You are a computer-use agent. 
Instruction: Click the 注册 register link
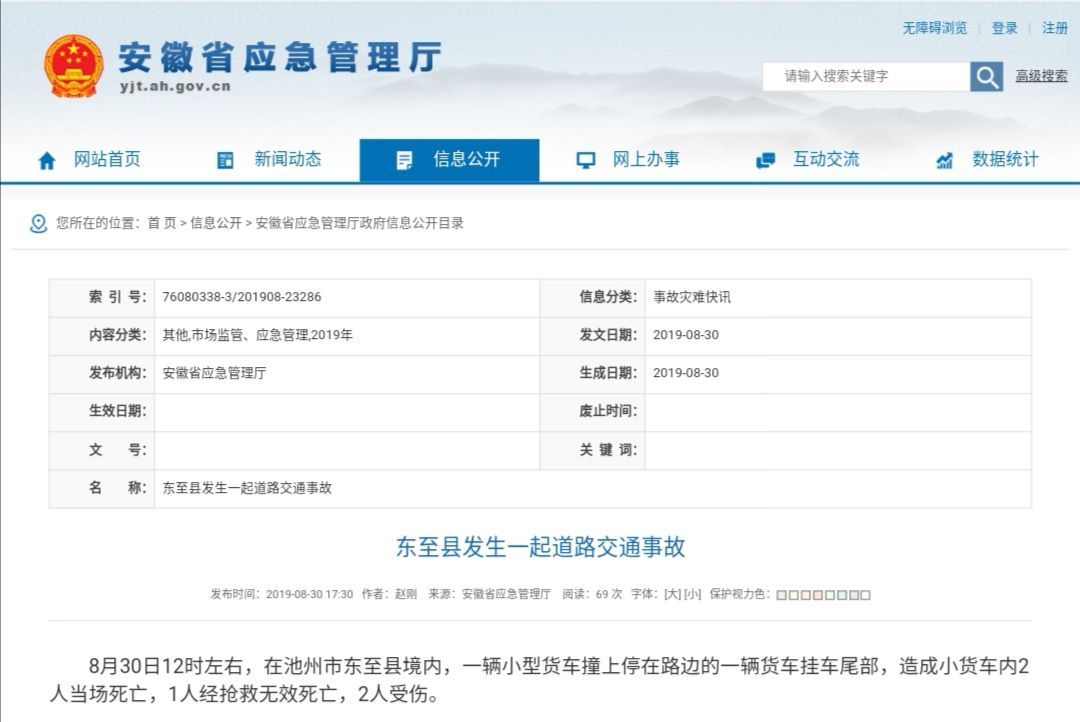(x=1055, y=28)
